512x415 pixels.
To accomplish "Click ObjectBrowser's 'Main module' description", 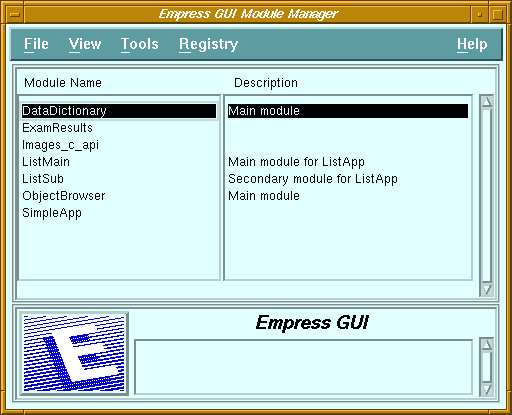I will coord(264,196).
